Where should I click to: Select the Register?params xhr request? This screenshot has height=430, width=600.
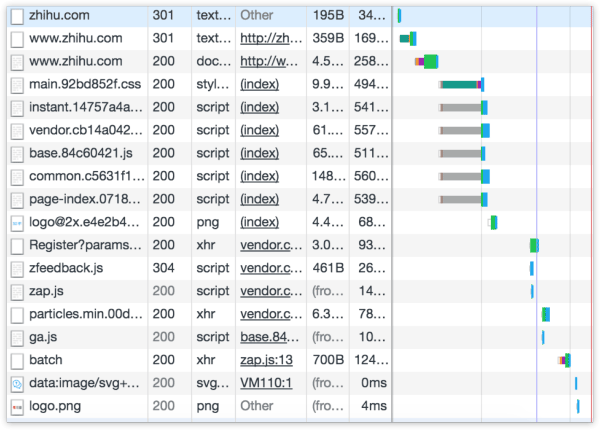pos(85,245)
